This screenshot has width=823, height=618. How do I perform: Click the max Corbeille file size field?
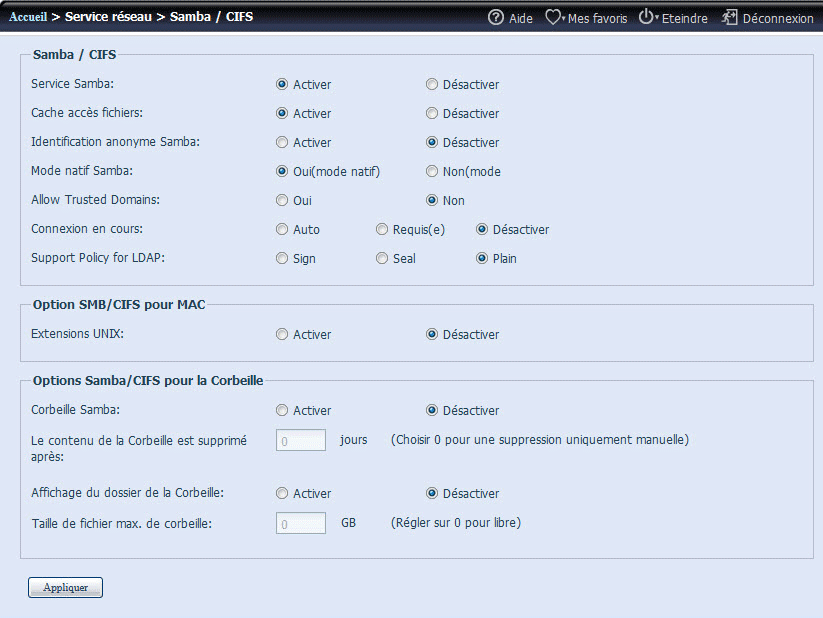point(301,523)
